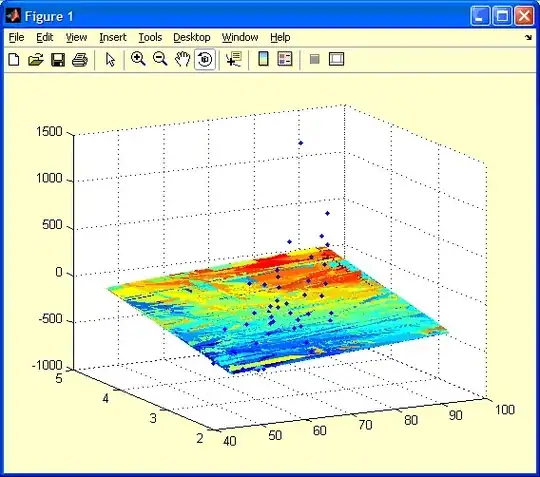Print the figure with the printer icon
540x477 pixels.
pos(80,59)
